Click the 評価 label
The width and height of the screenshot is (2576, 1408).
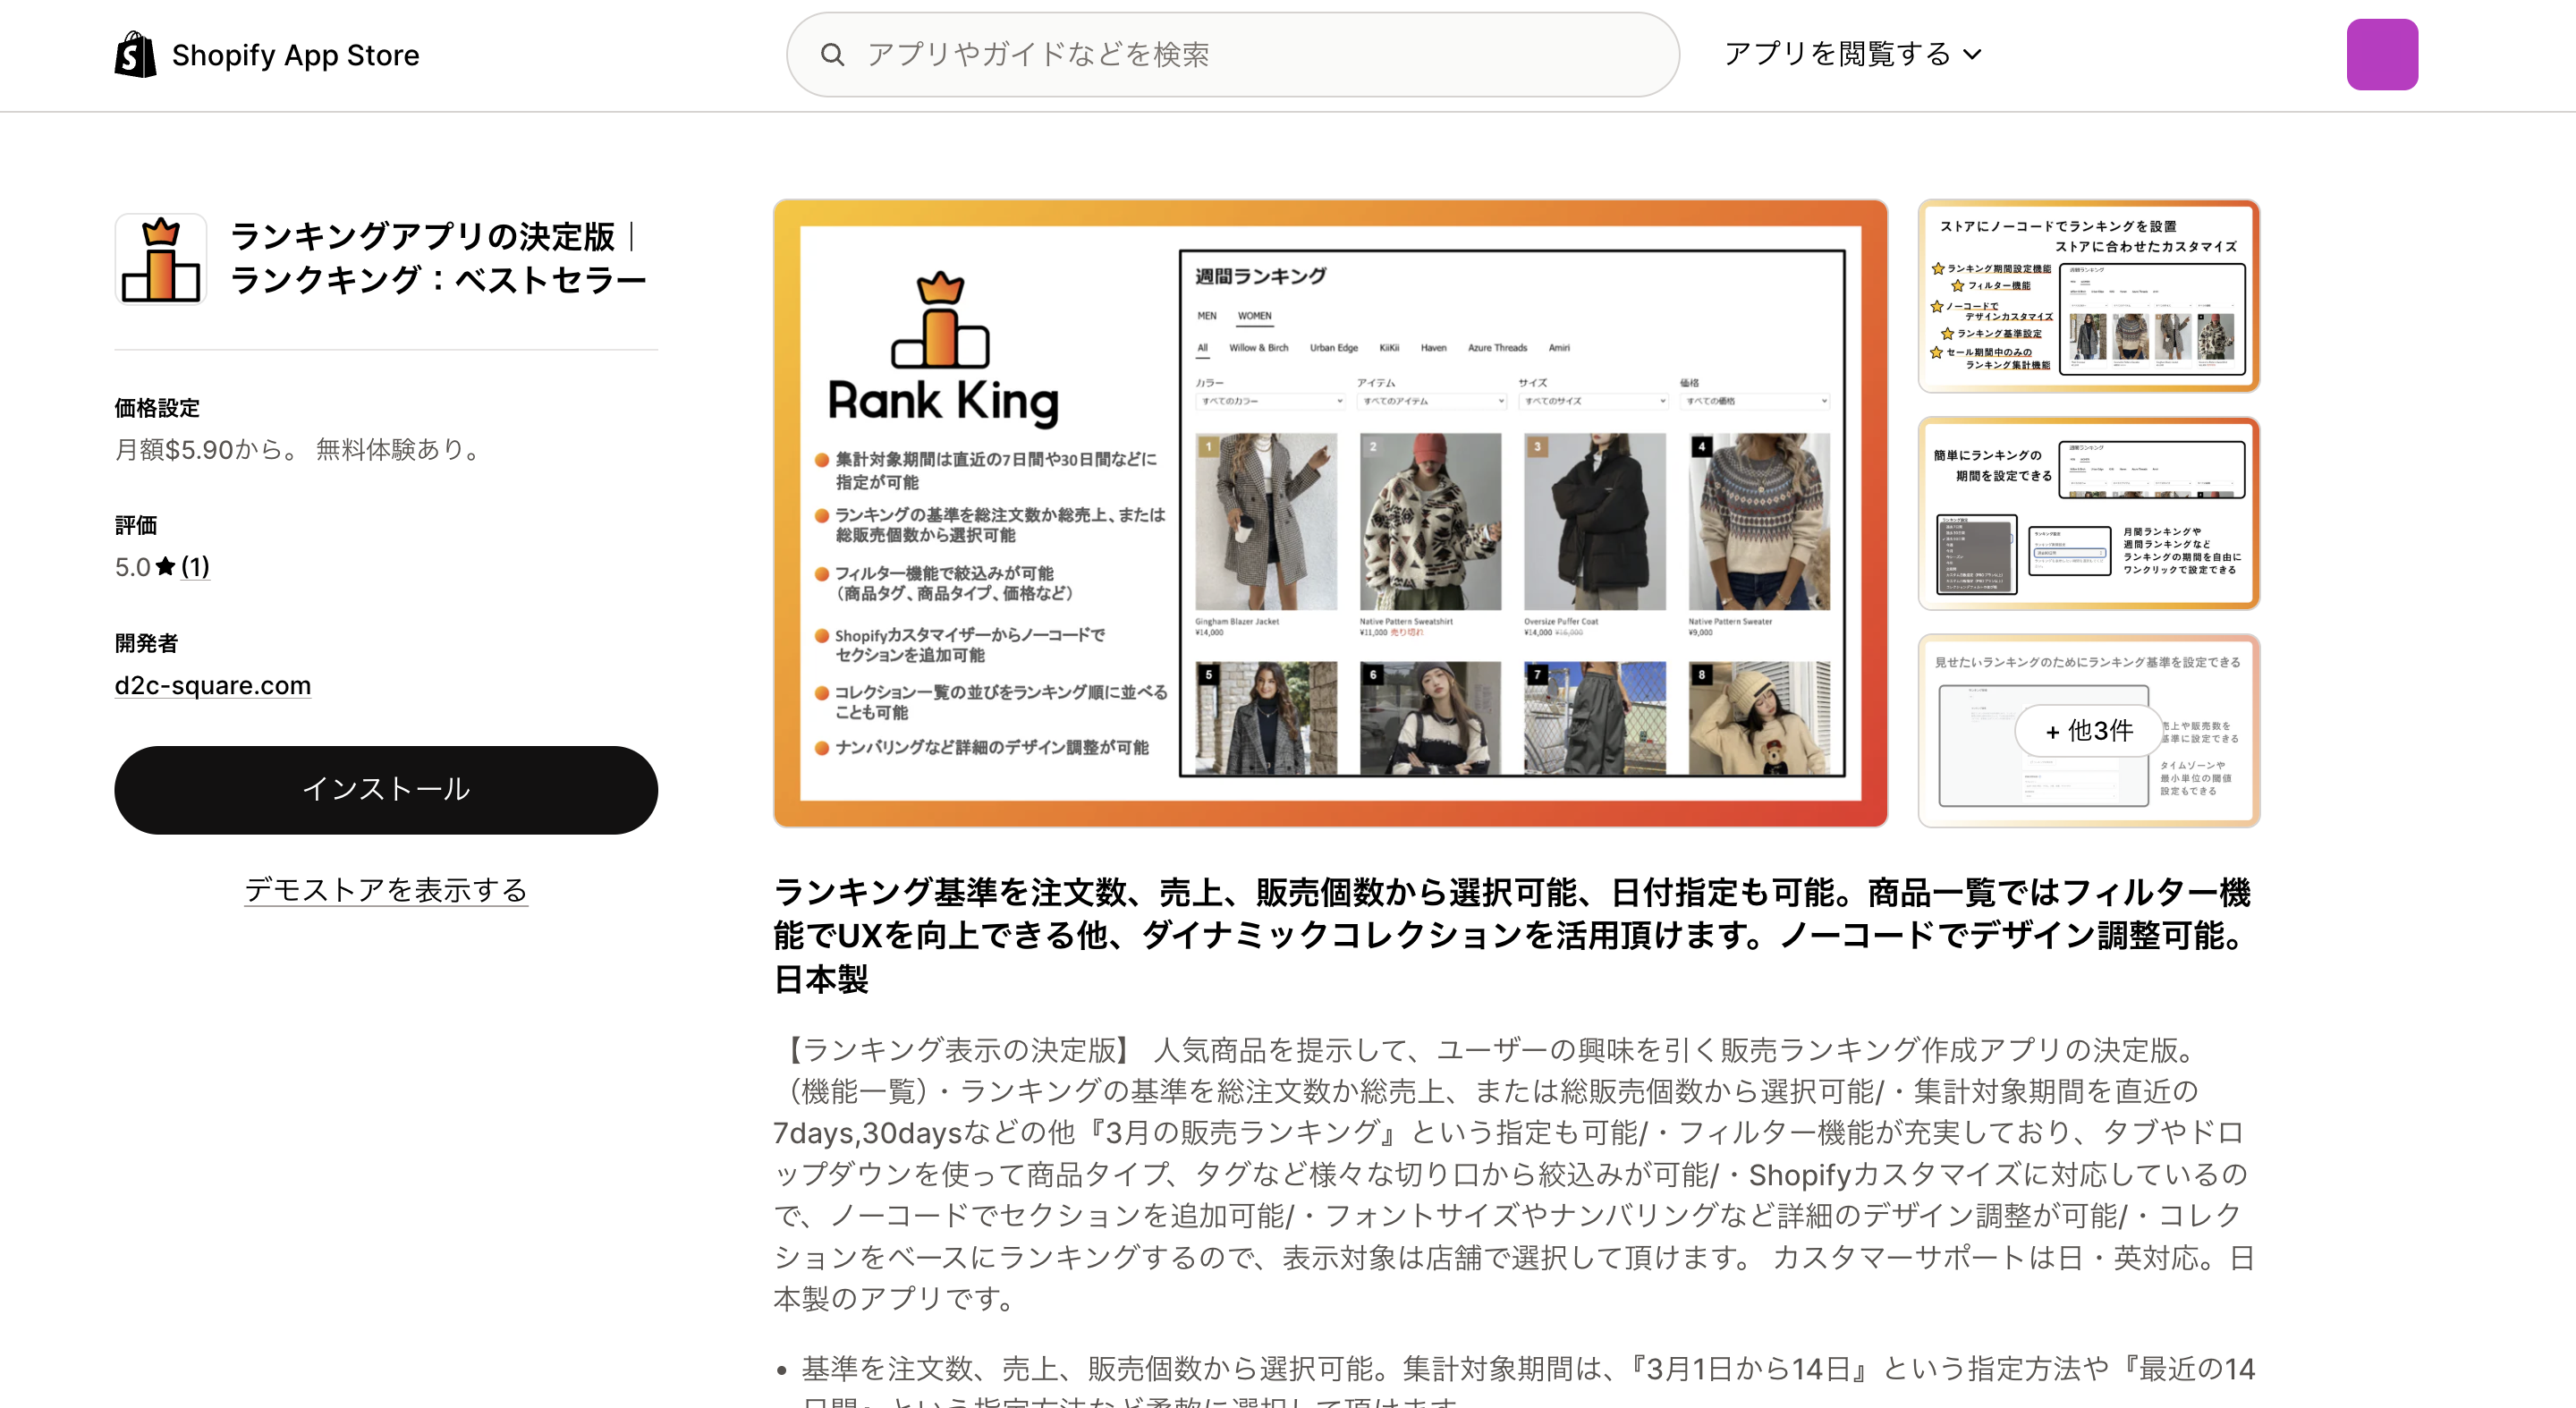coord(136,525)
